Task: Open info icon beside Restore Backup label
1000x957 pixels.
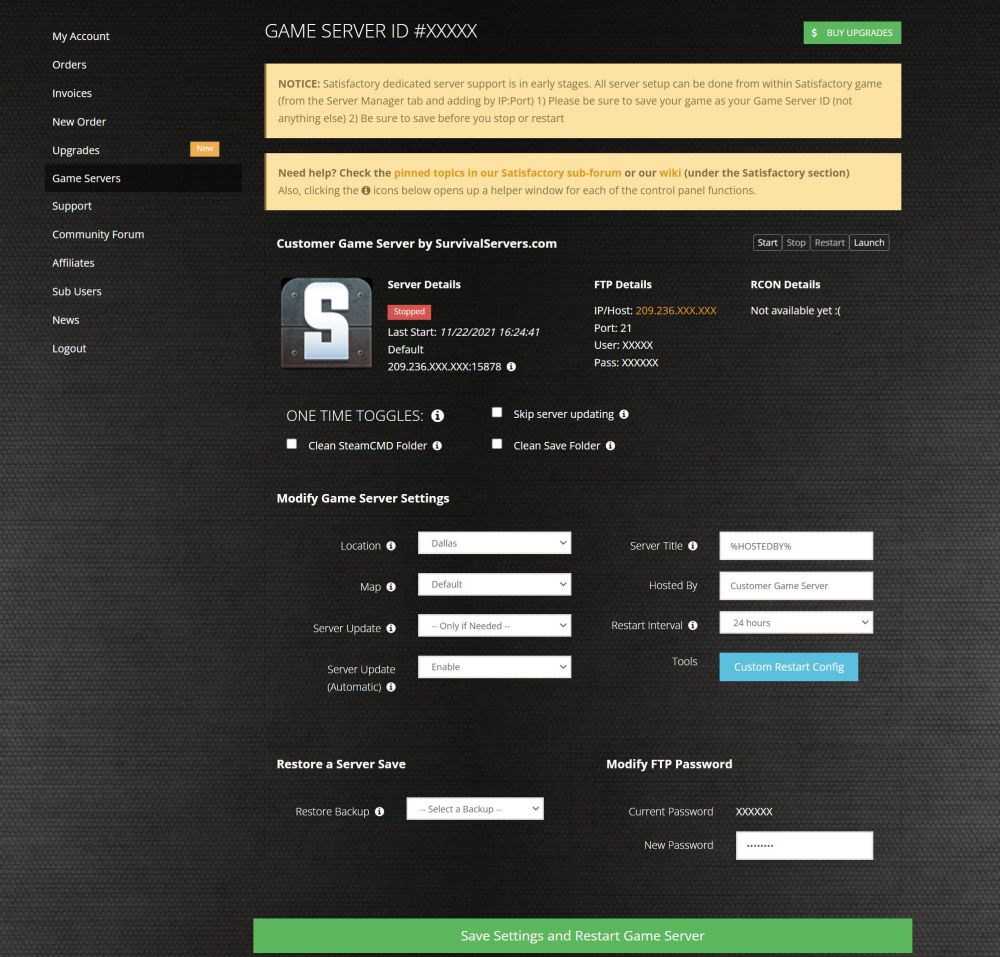Action: (x=379, y=812)
